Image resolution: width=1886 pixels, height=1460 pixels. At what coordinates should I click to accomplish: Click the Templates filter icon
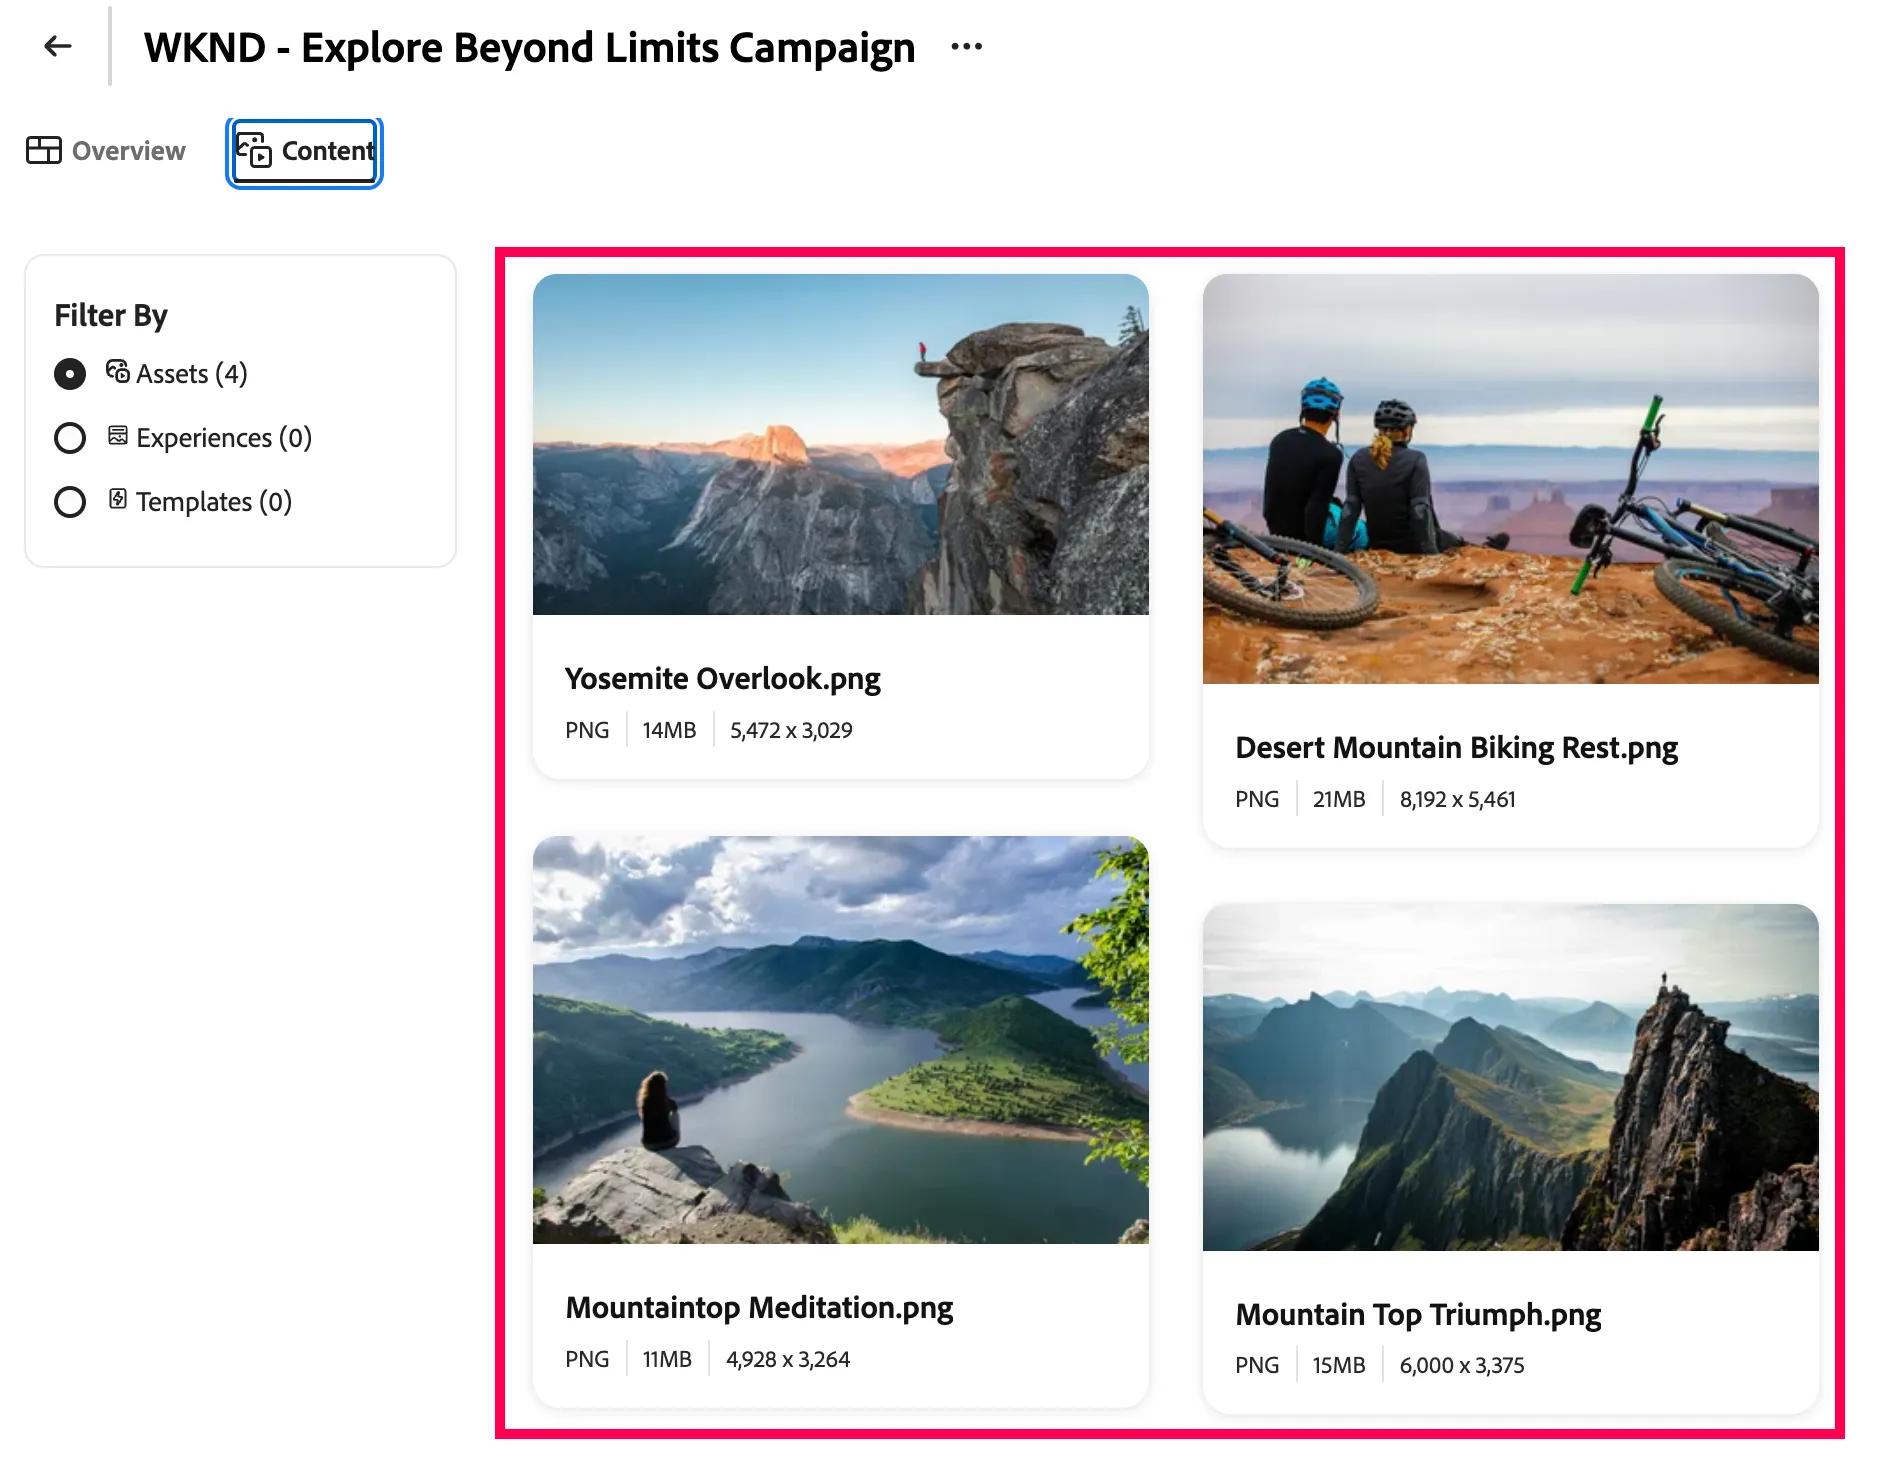[x=118, y=499]
